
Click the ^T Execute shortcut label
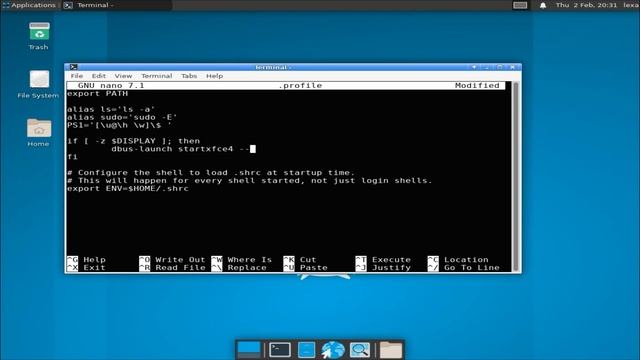coord(383,260)
